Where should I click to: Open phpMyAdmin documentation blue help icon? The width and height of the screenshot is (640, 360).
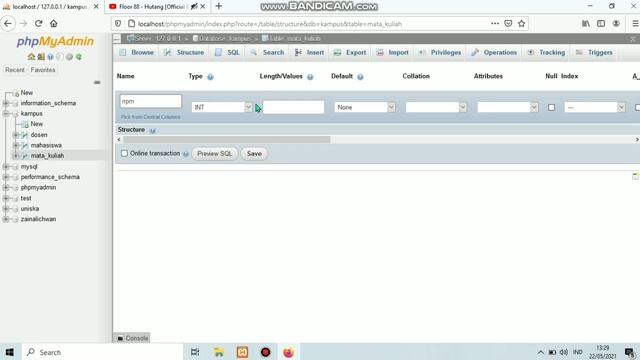click(50, 57)
